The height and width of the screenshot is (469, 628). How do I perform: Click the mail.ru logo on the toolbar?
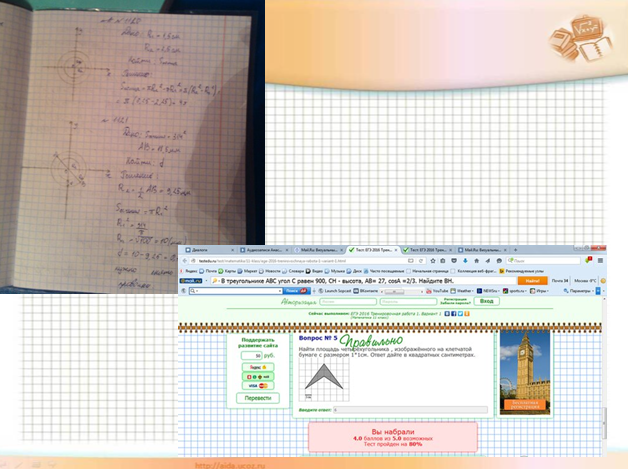[x=191, y=281]
